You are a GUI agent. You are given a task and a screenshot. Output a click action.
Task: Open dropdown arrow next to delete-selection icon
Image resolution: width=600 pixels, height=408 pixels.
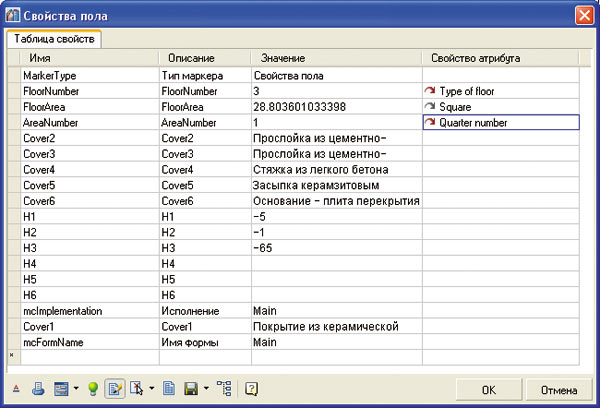[152, 388]
